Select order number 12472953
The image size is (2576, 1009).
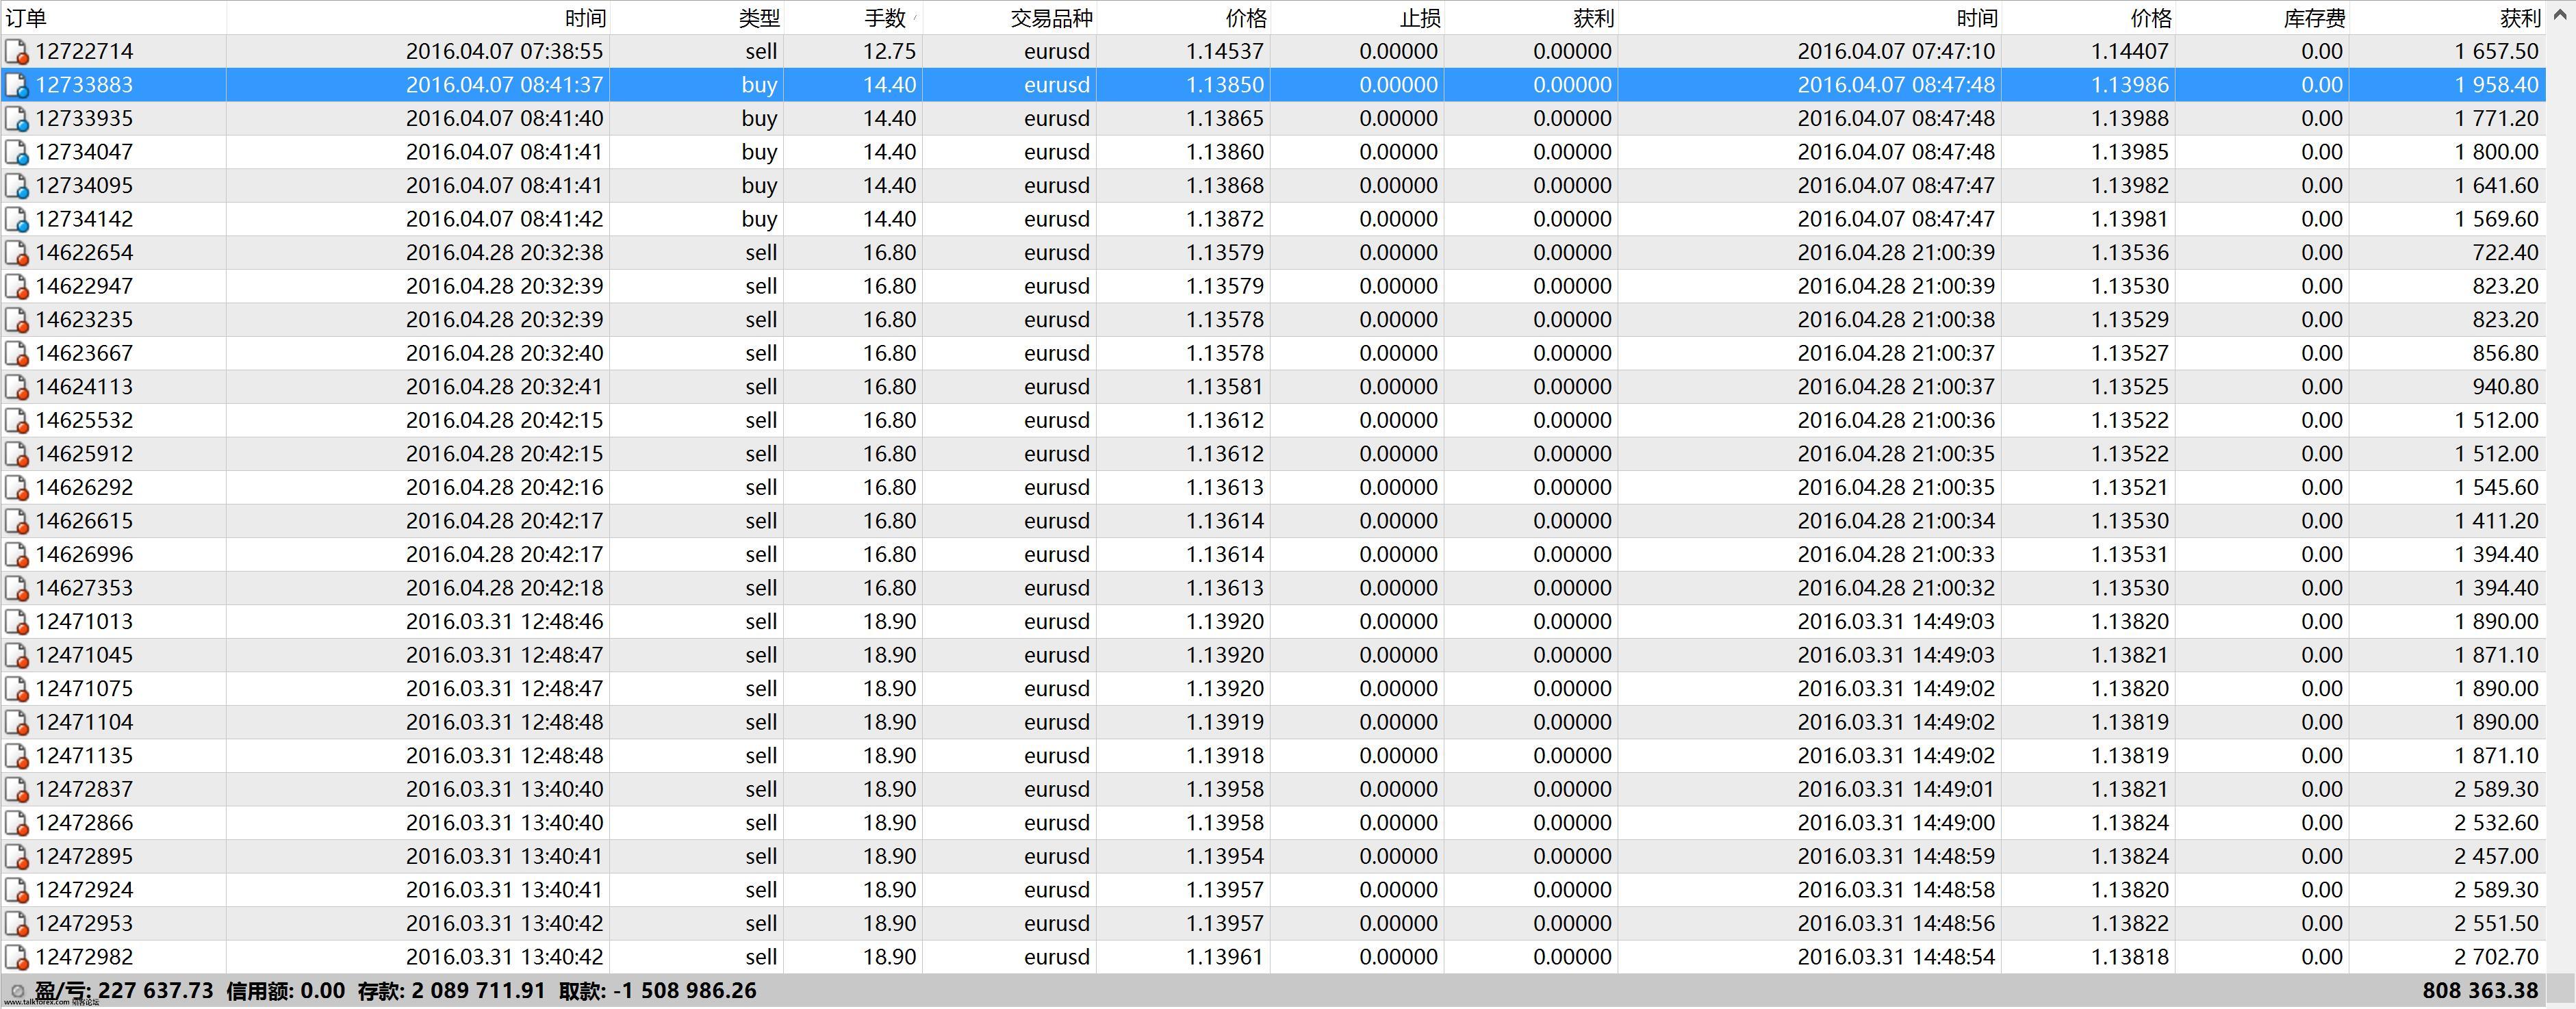[84, 924]
